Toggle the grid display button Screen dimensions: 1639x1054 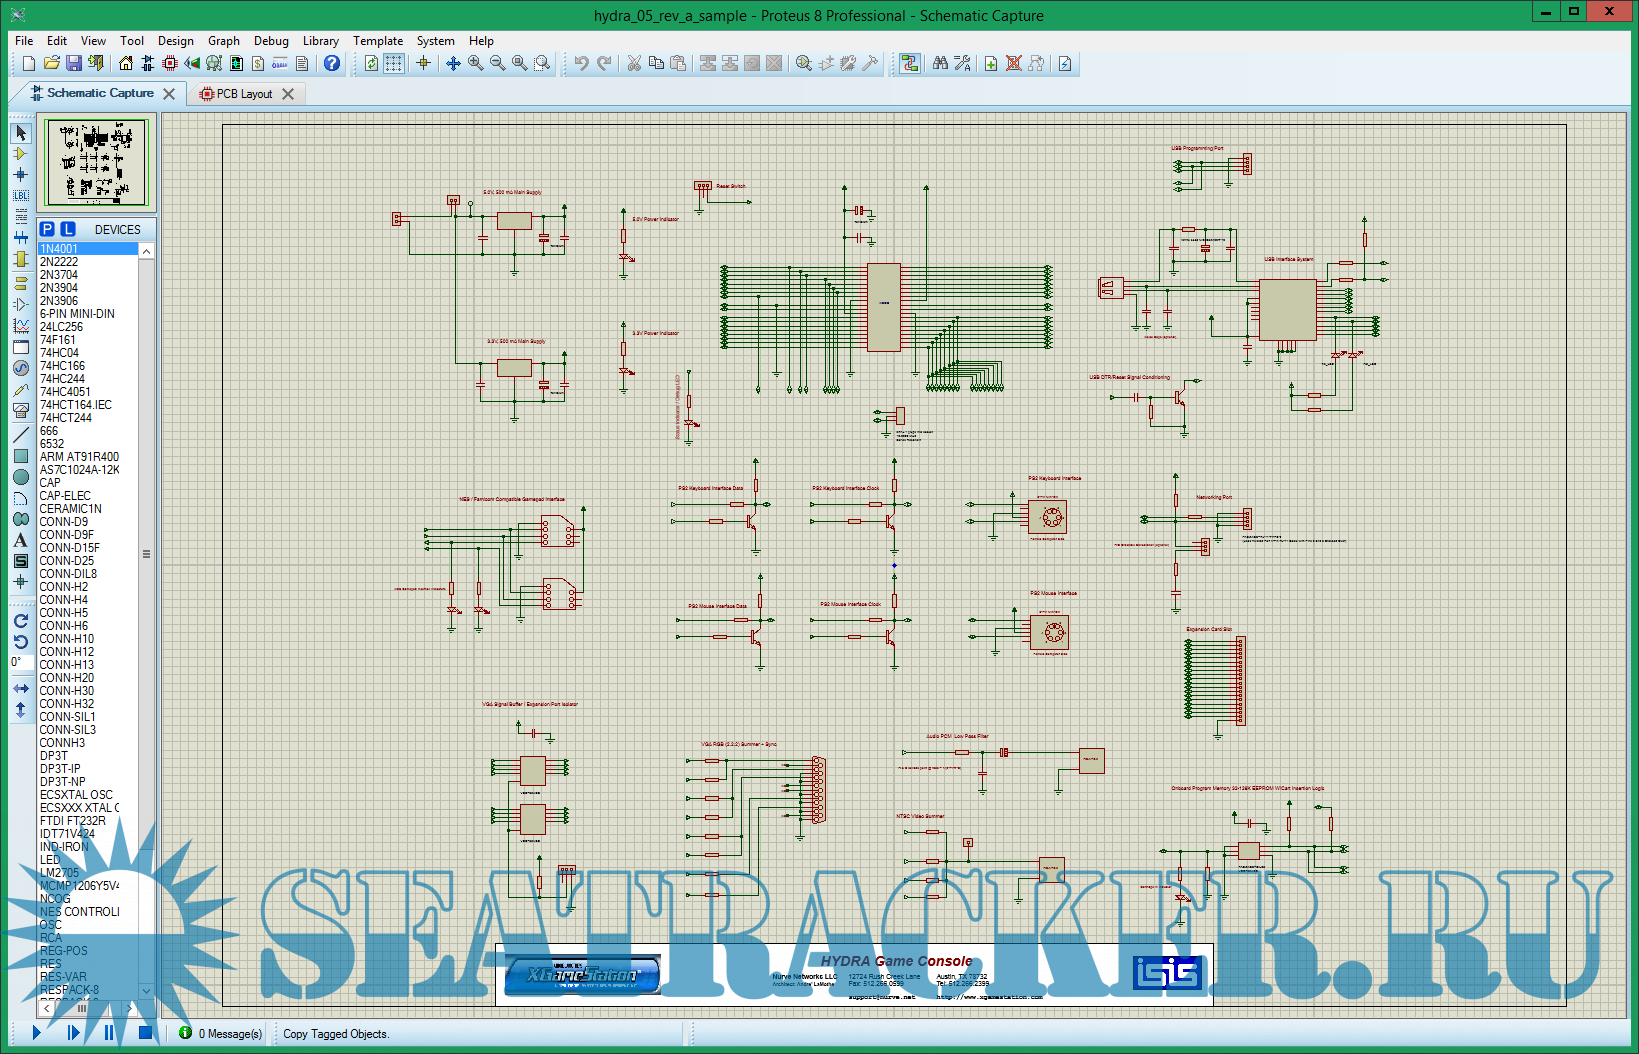point(394,64)
